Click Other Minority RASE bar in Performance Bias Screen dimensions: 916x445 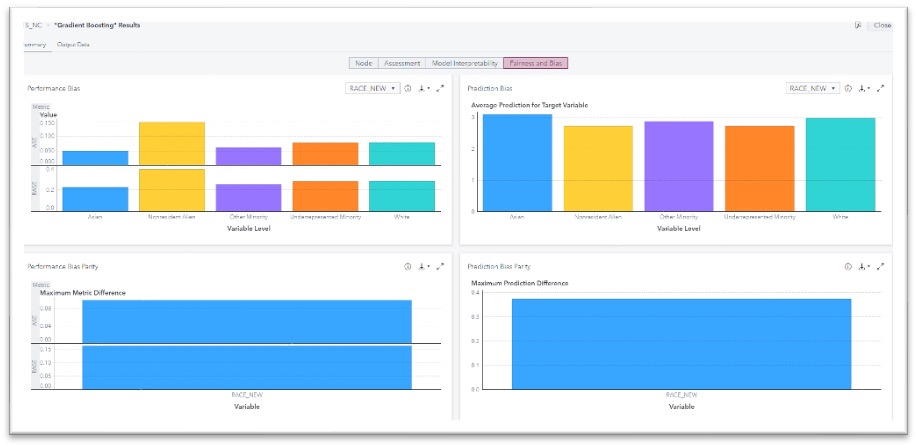248,197
